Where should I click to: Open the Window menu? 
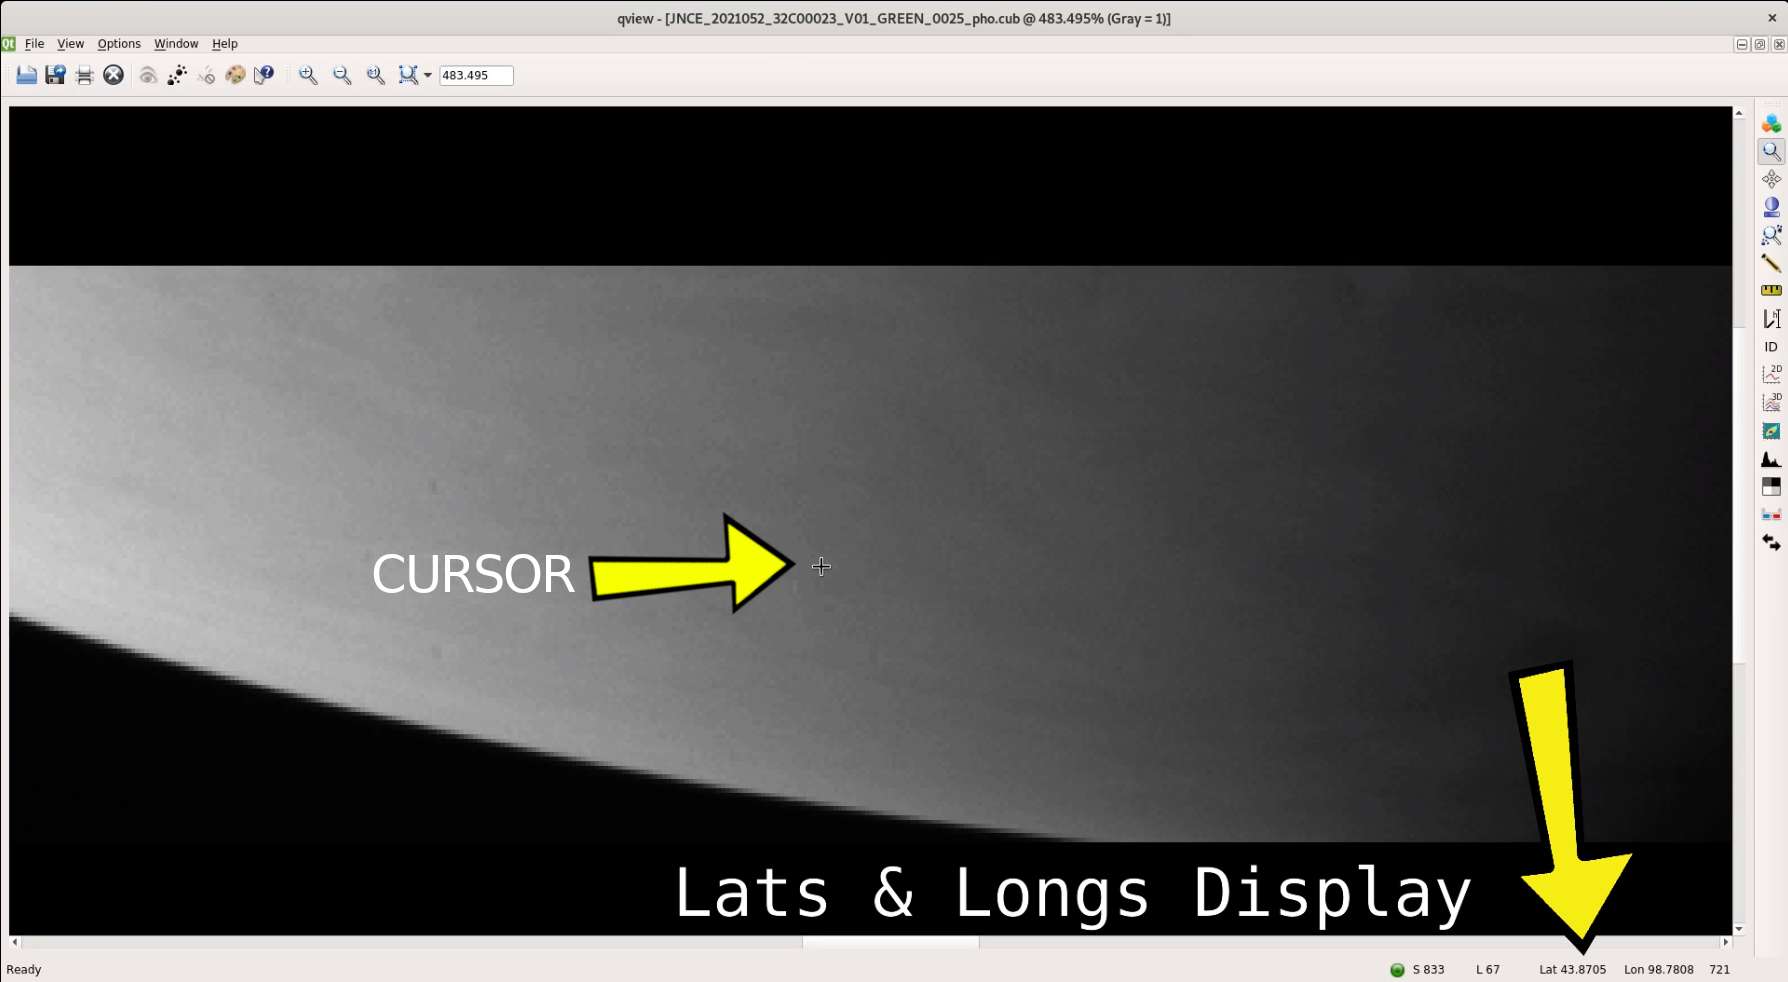(176, 43)
